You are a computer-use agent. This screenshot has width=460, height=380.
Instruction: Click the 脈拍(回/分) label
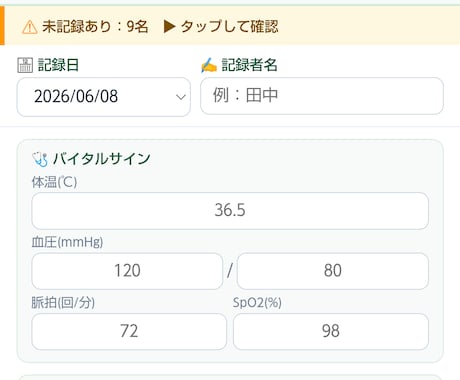(x=63, y=303)
